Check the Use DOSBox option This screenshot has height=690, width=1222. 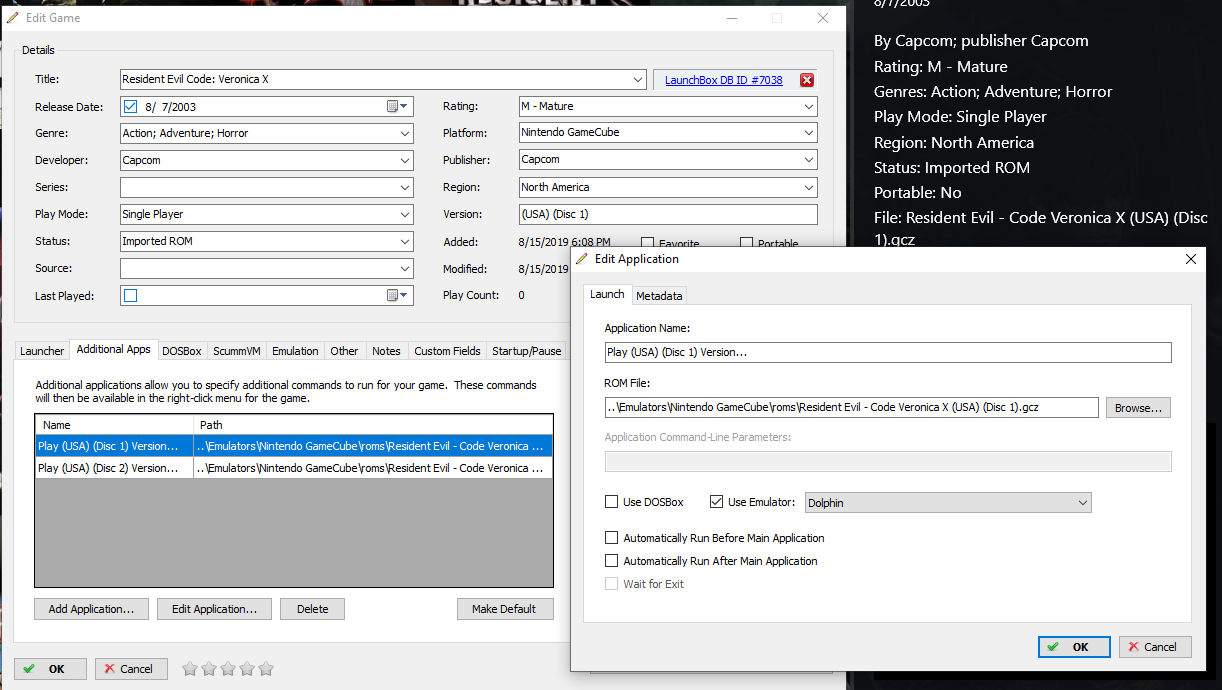click(x=612, y=502)
